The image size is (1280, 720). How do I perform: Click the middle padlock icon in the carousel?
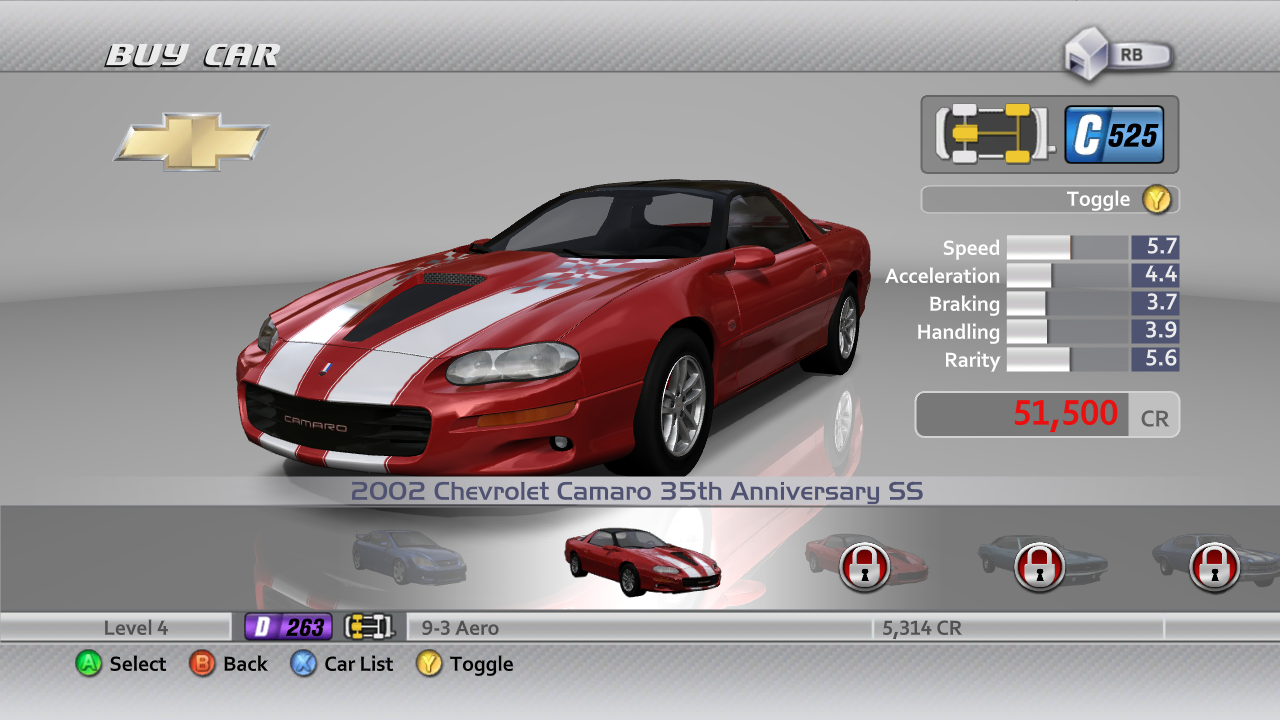(x=1038, y=567)
